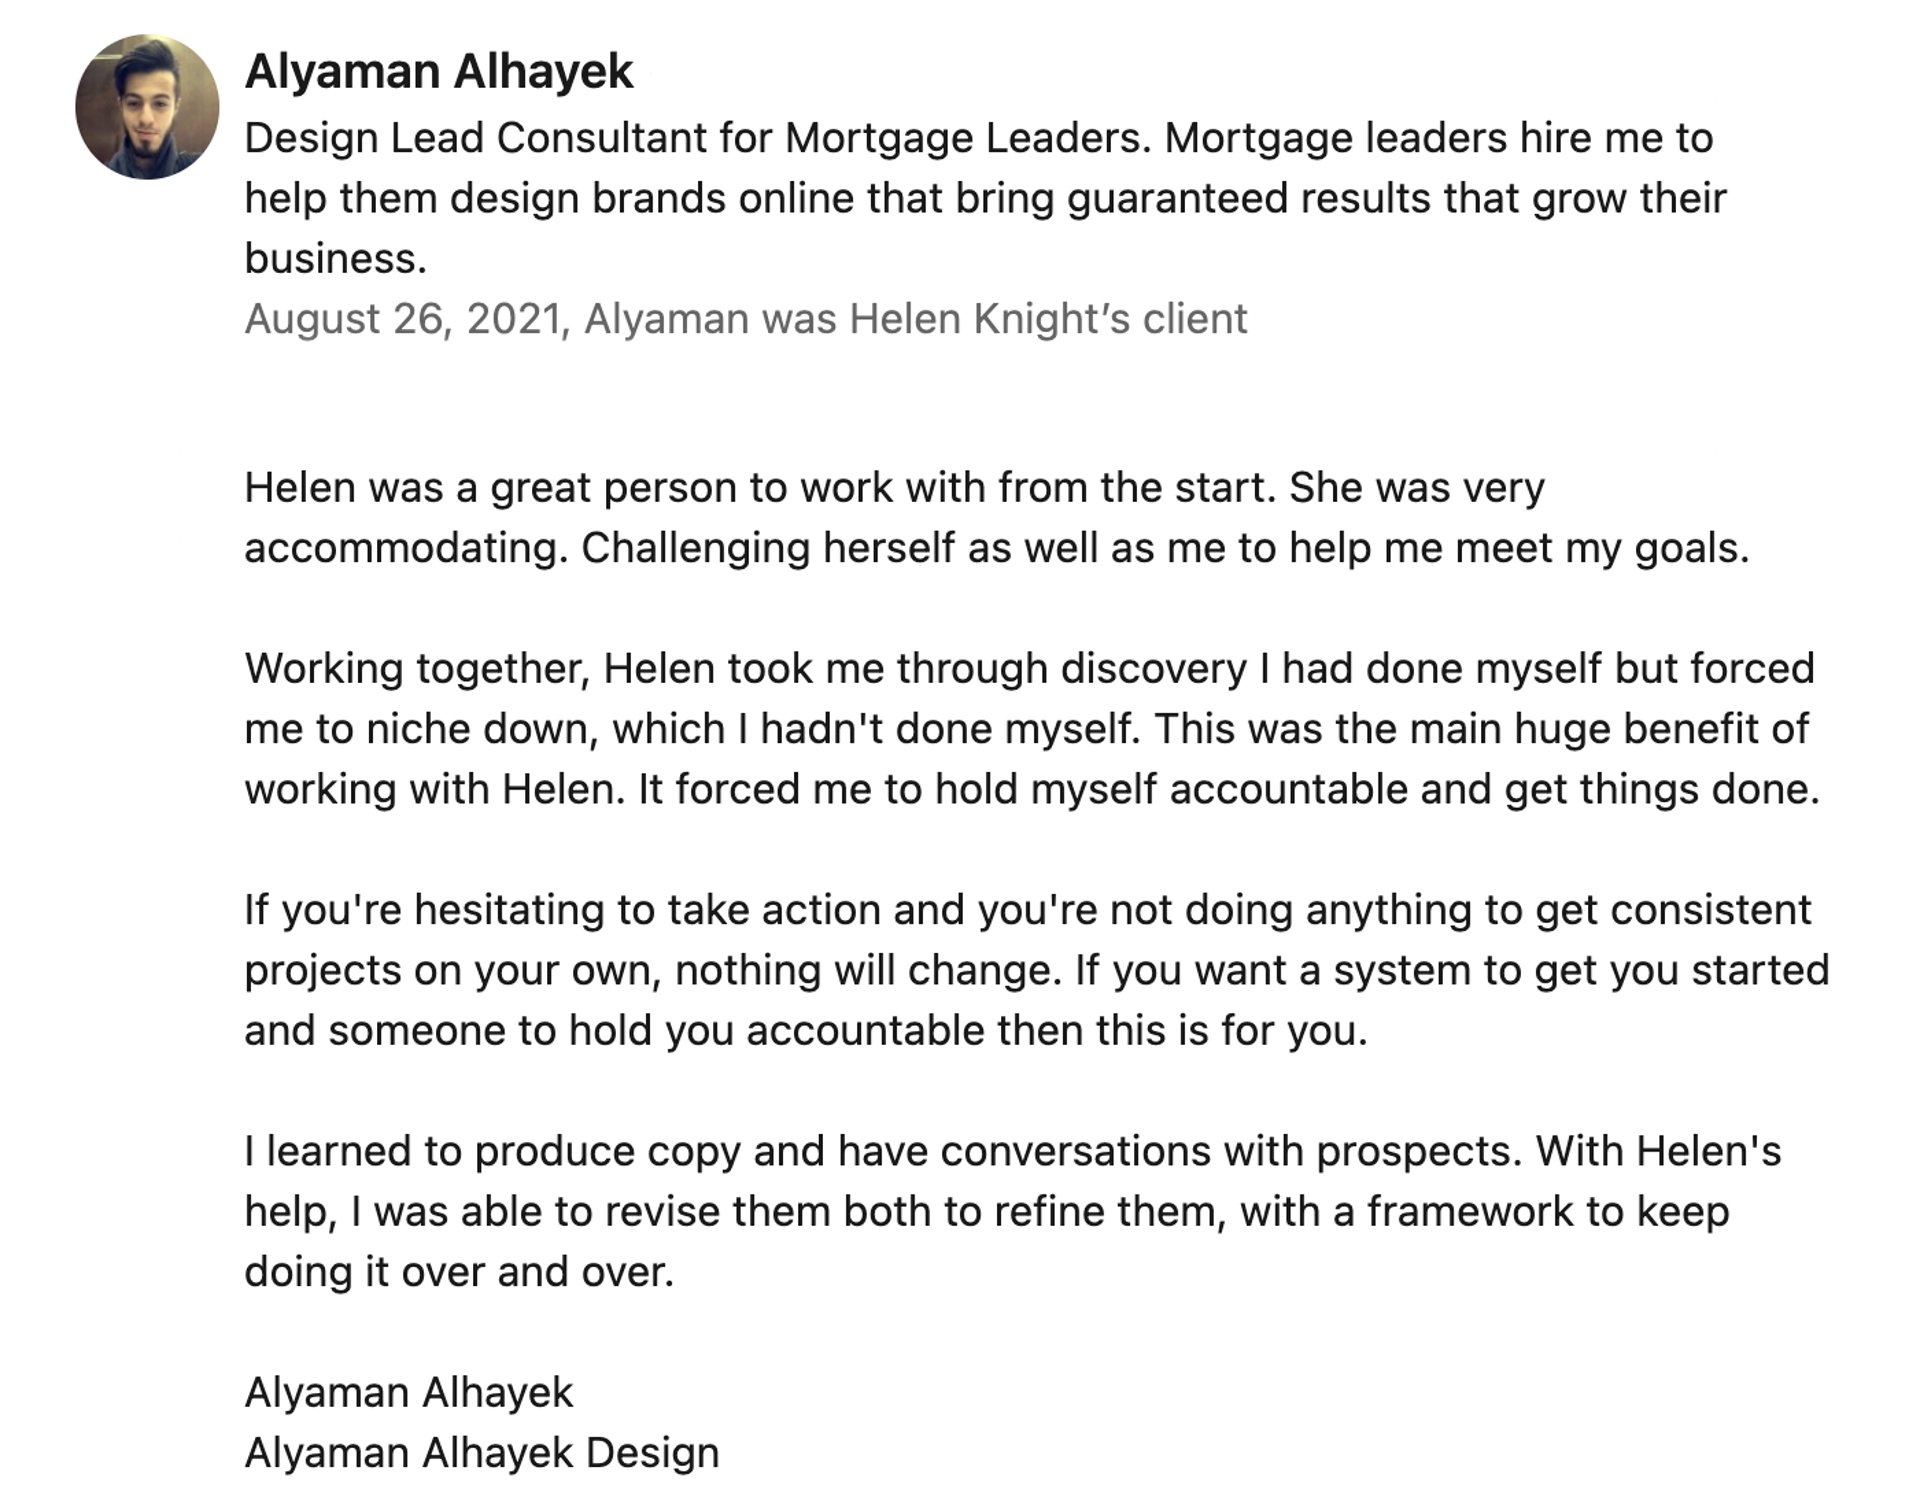Select the Design Lead Consultant headline text
Screen dimensions: 1920x1511
(x=985, y=198)
